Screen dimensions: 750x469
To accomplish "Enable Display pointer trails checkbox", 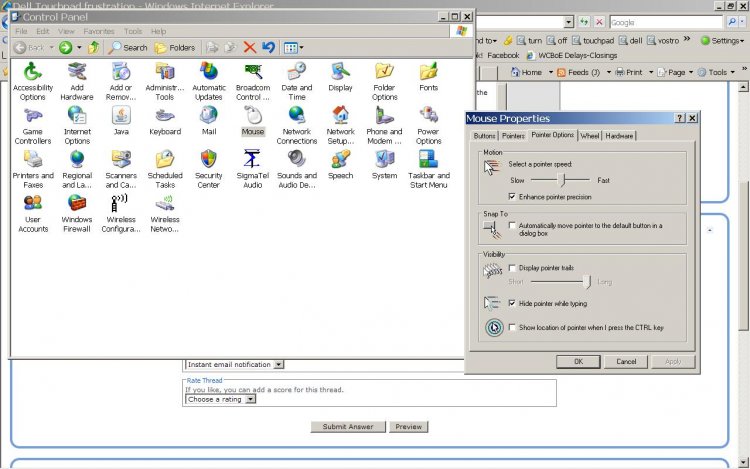I will [512, 268].
